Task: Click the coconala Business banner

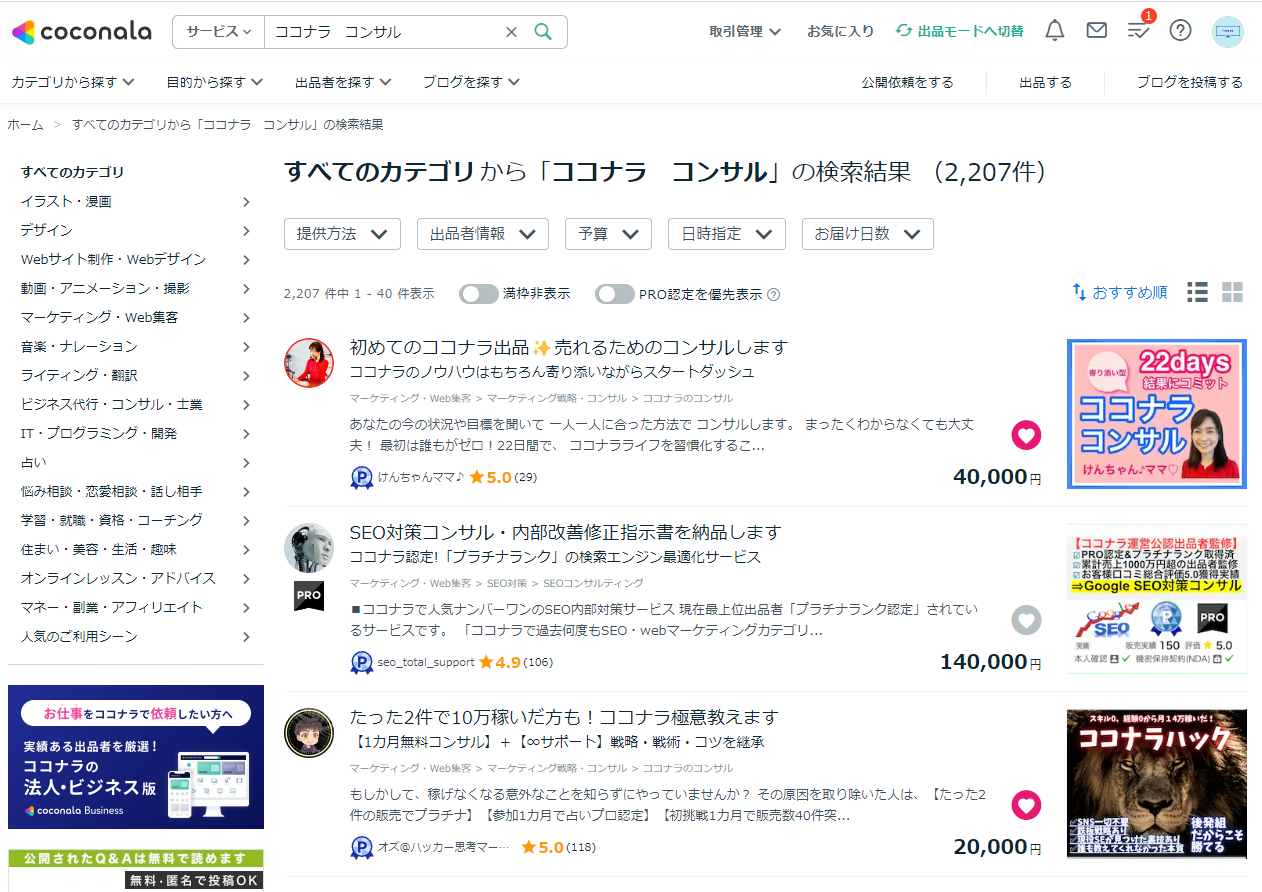Action: (x=136, y=757)
